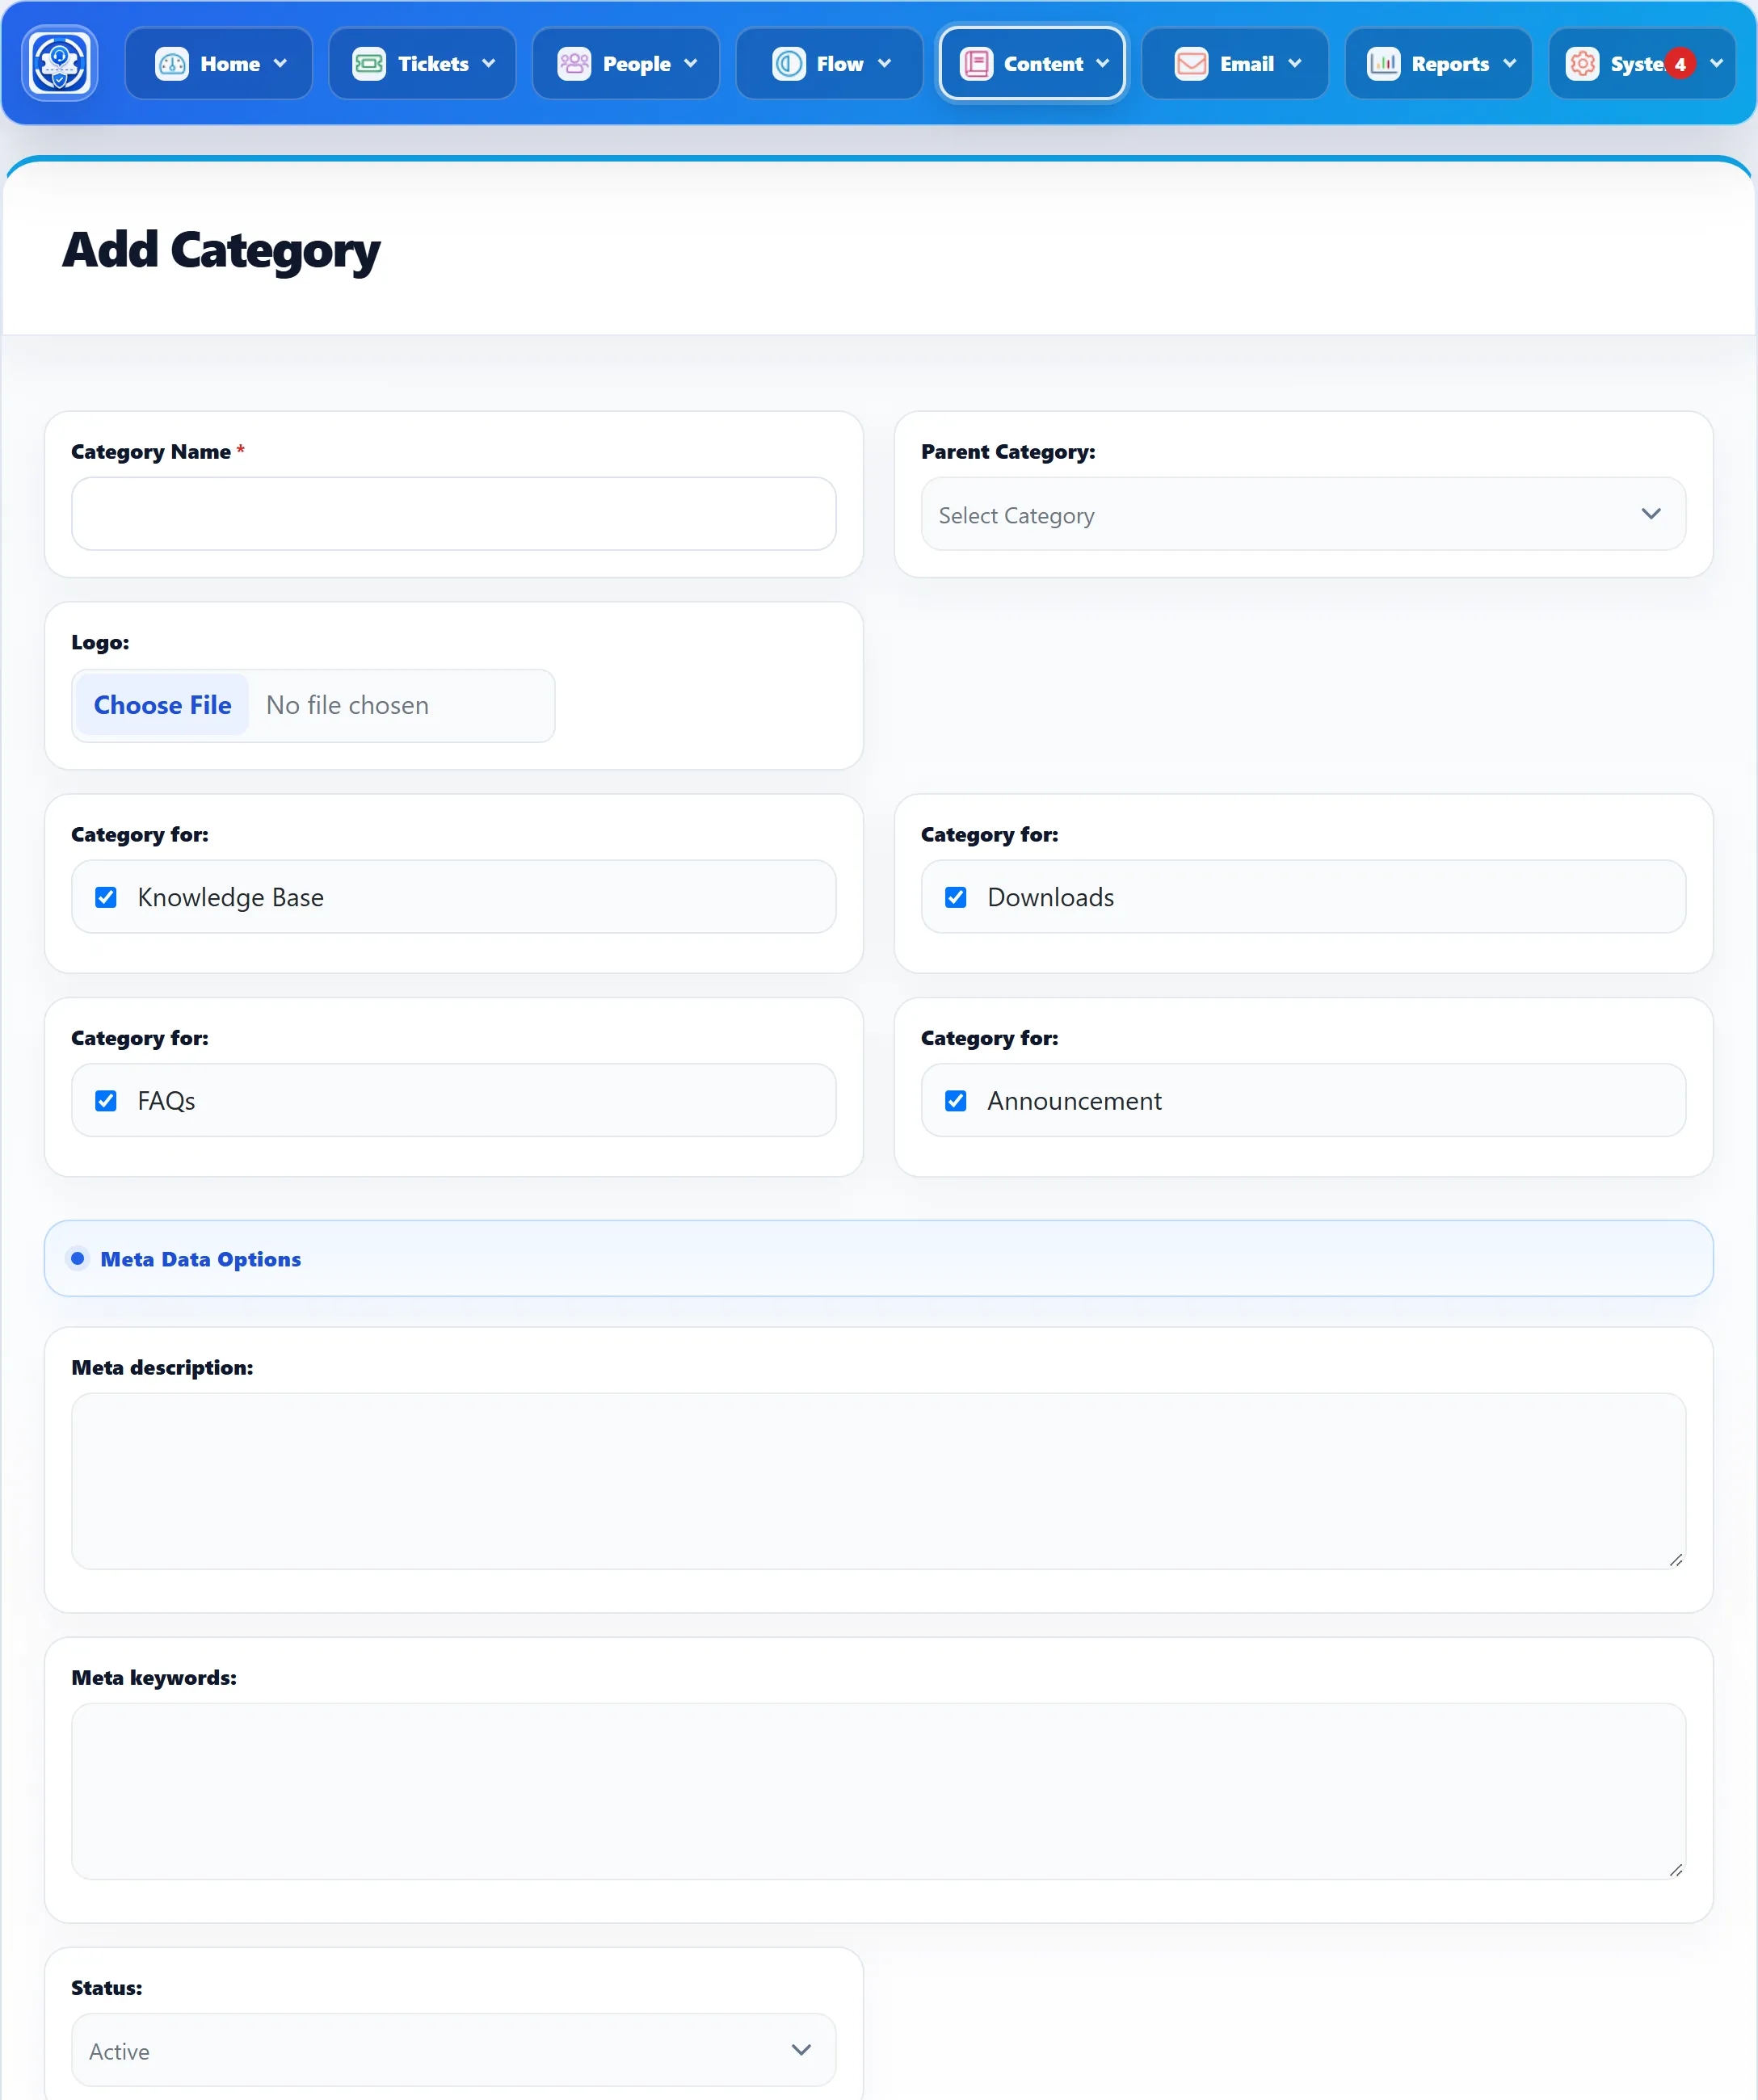Click the "Add Category" heading
Image resolution: width=1758 pixels, height=2100 pixels.
(221, 250)
